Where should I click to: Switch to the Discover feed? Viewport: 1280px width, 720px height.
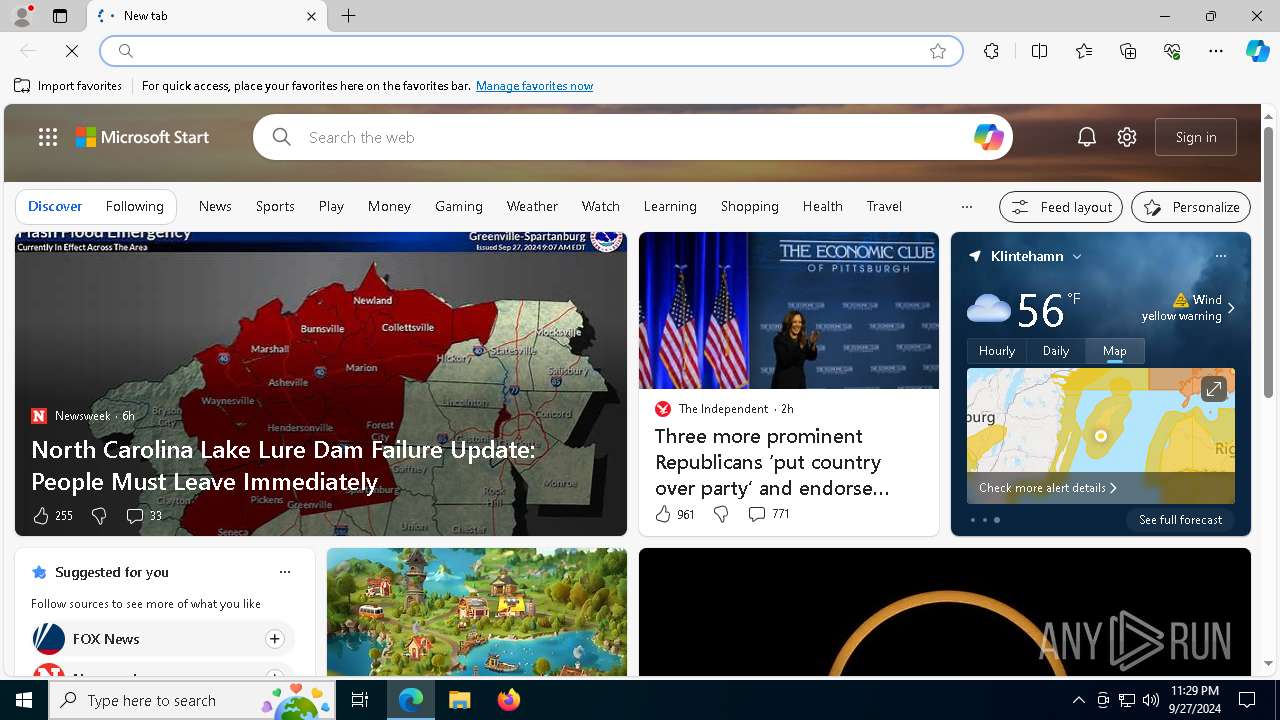coord(55,206)
